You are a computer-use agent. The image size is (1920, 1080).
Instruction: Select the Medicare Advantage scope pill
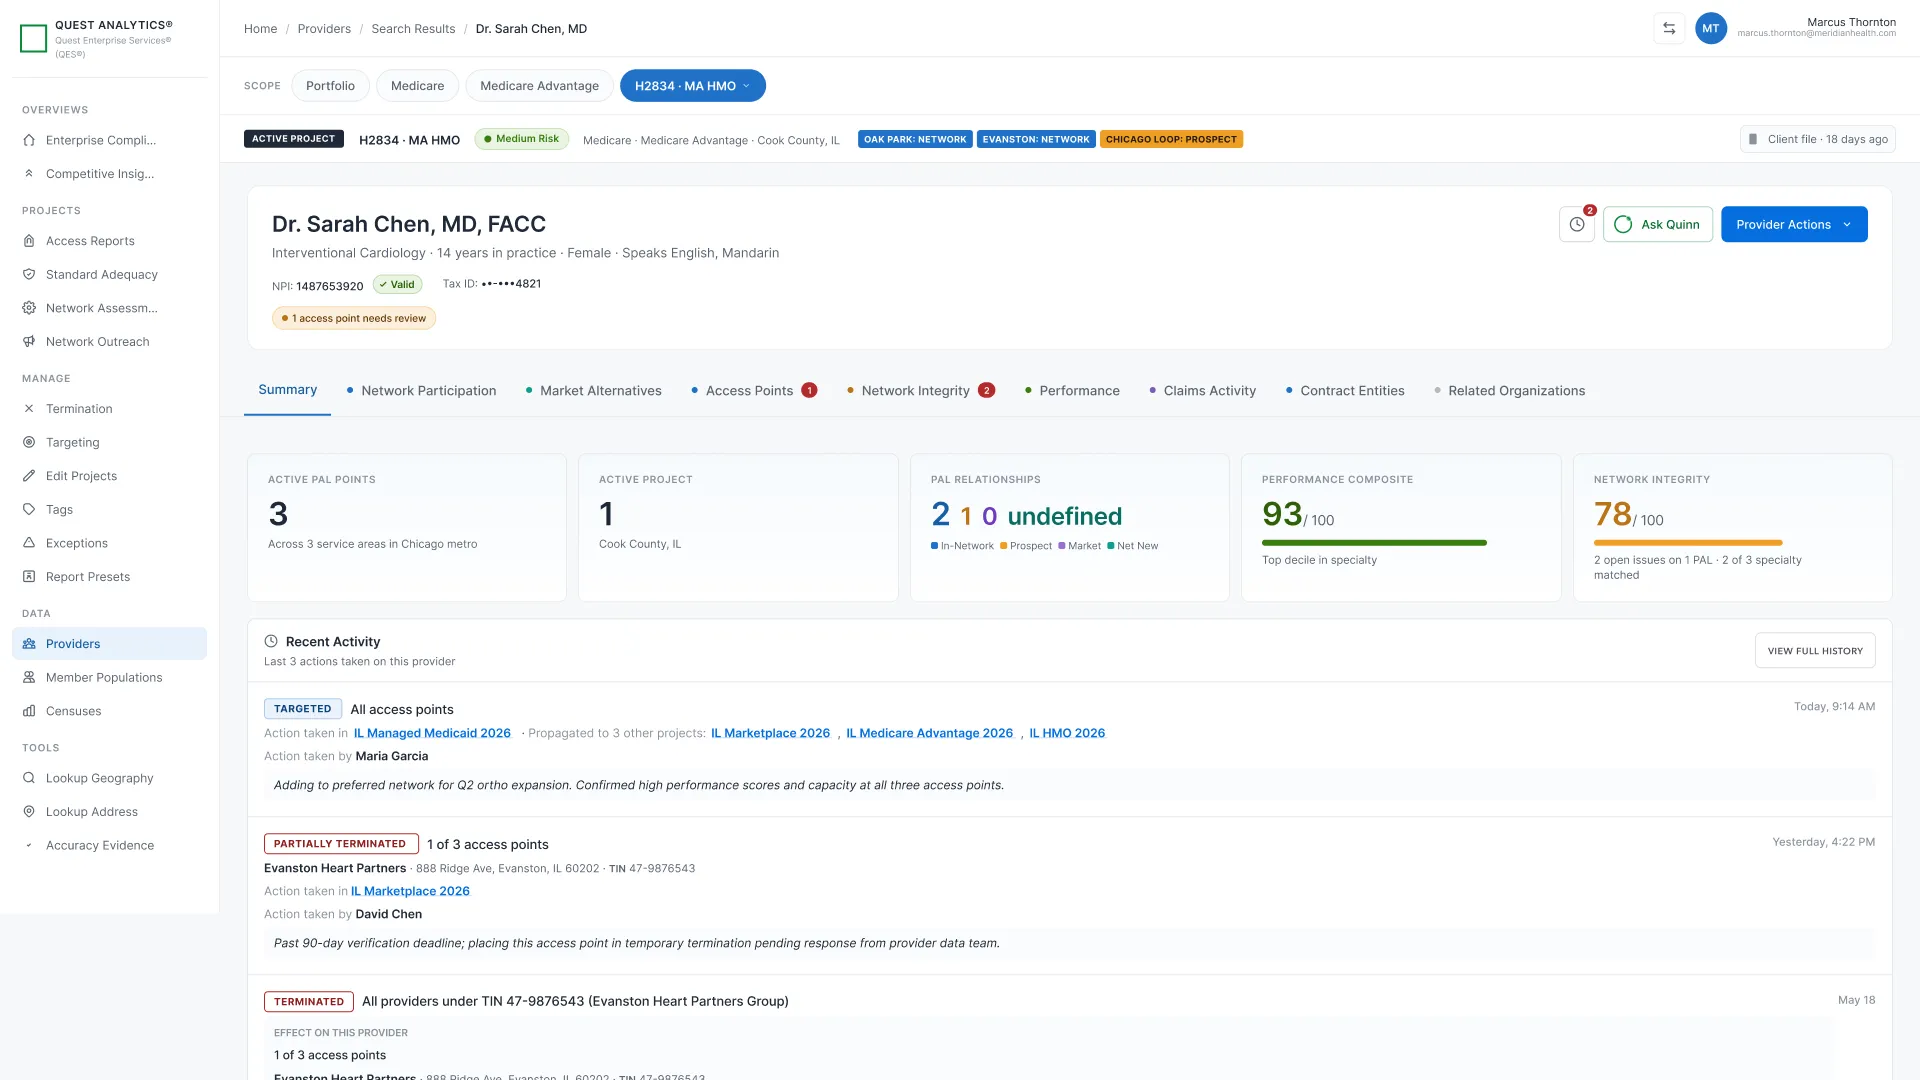click(539, 86)
